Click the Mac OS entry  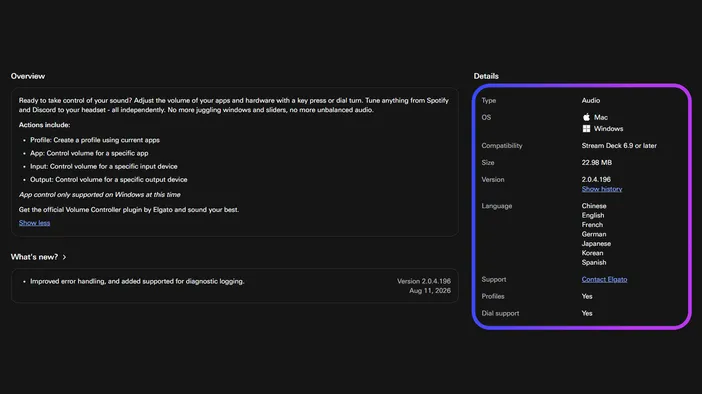click(x=601, y=117)
